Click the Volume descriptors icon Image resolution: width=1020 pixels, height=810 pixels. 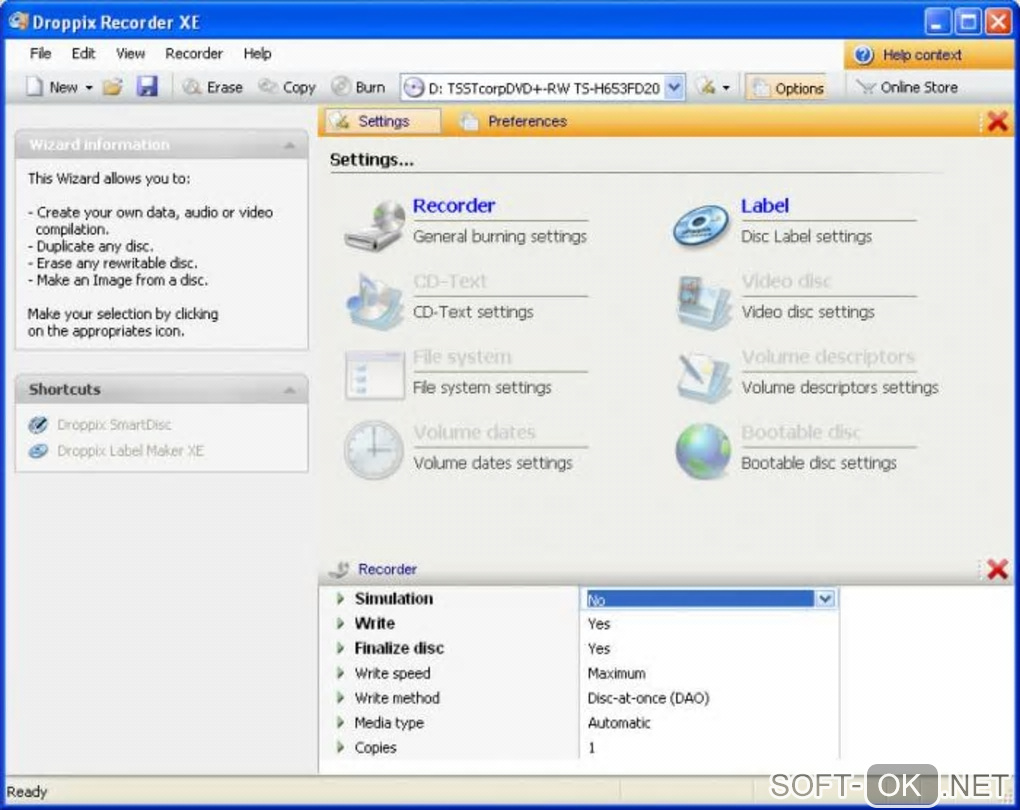pyautogui.click(x=703, y=377)
